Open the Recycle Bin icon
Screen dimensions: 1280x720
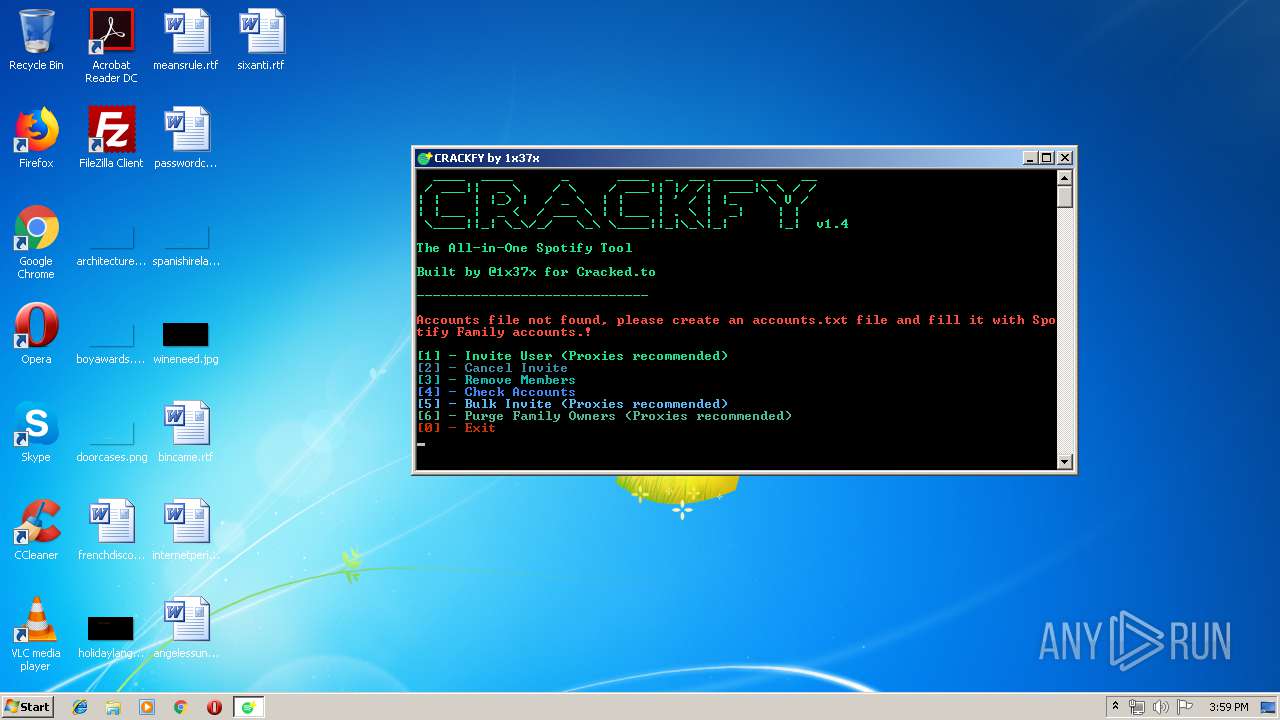click(36, 40)
